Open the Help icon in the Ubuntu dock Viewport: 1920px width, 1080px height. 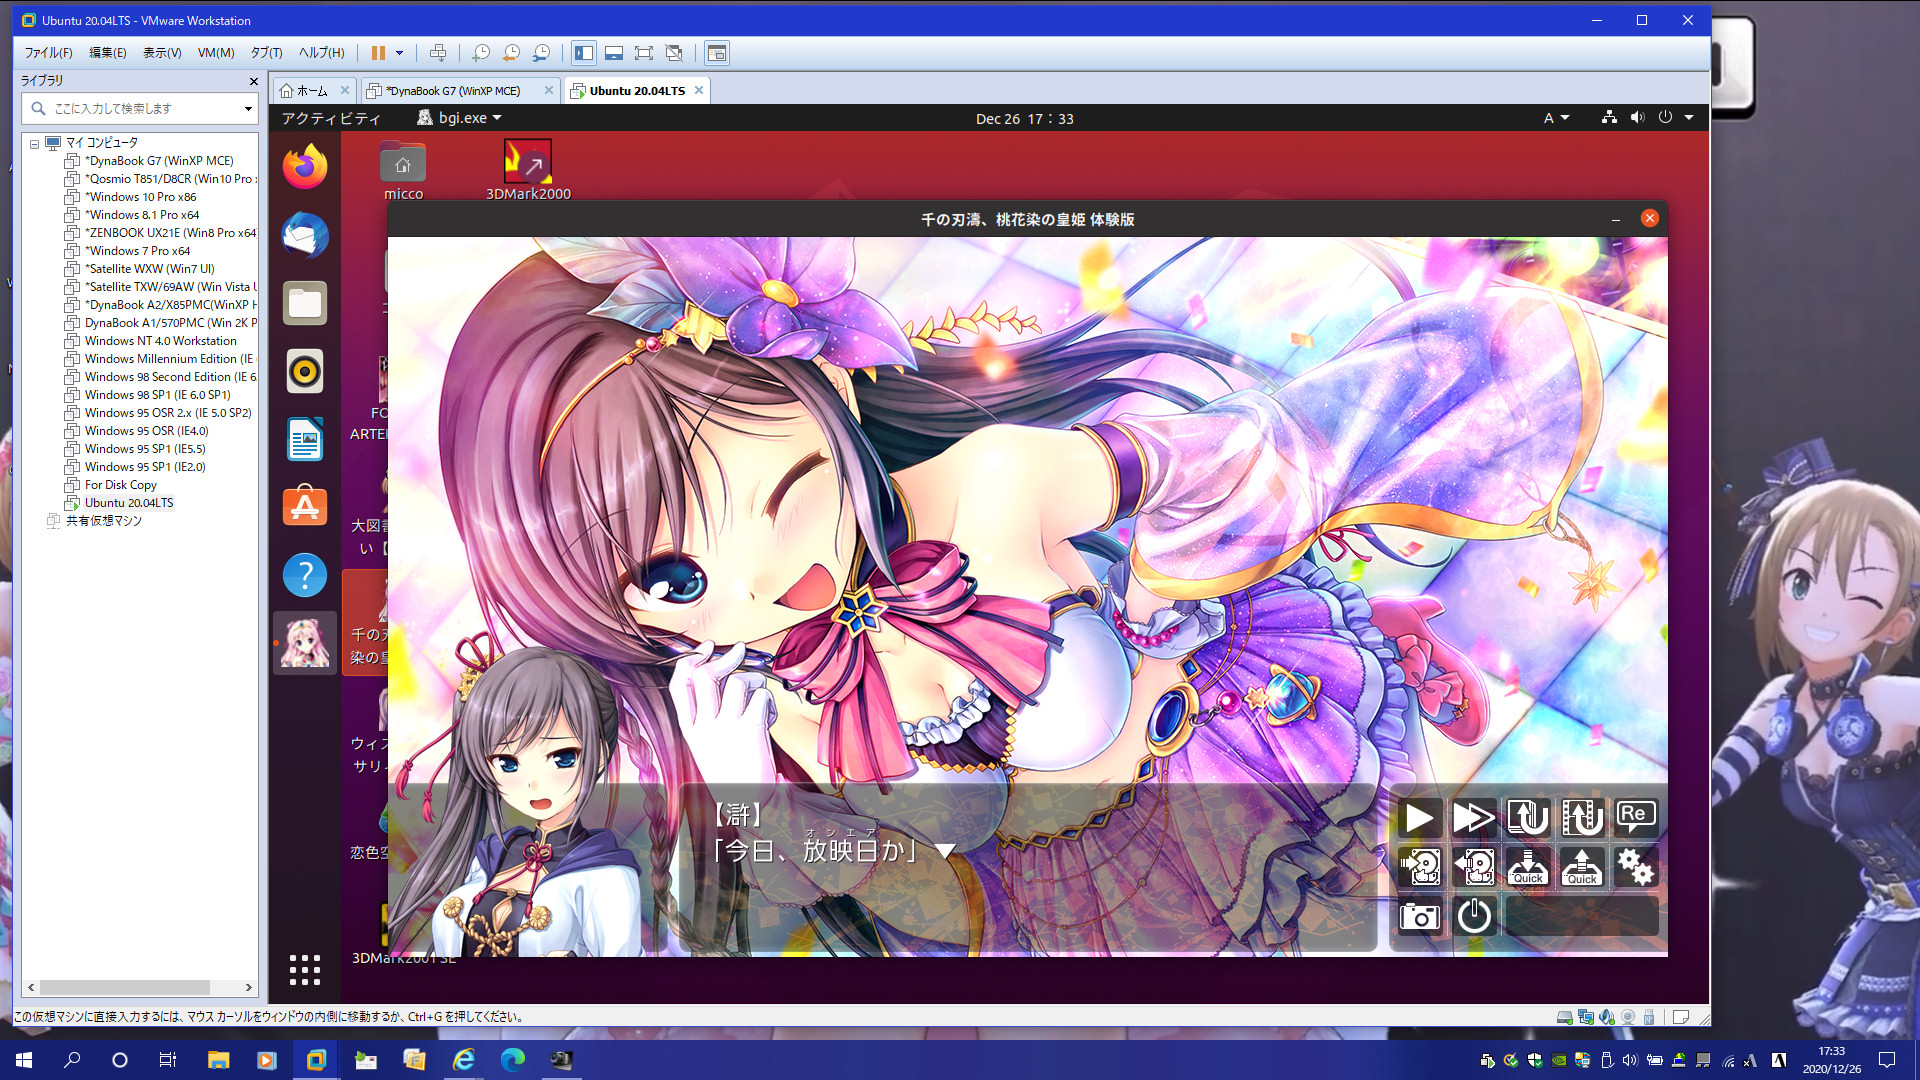click(x=305, y=575)
